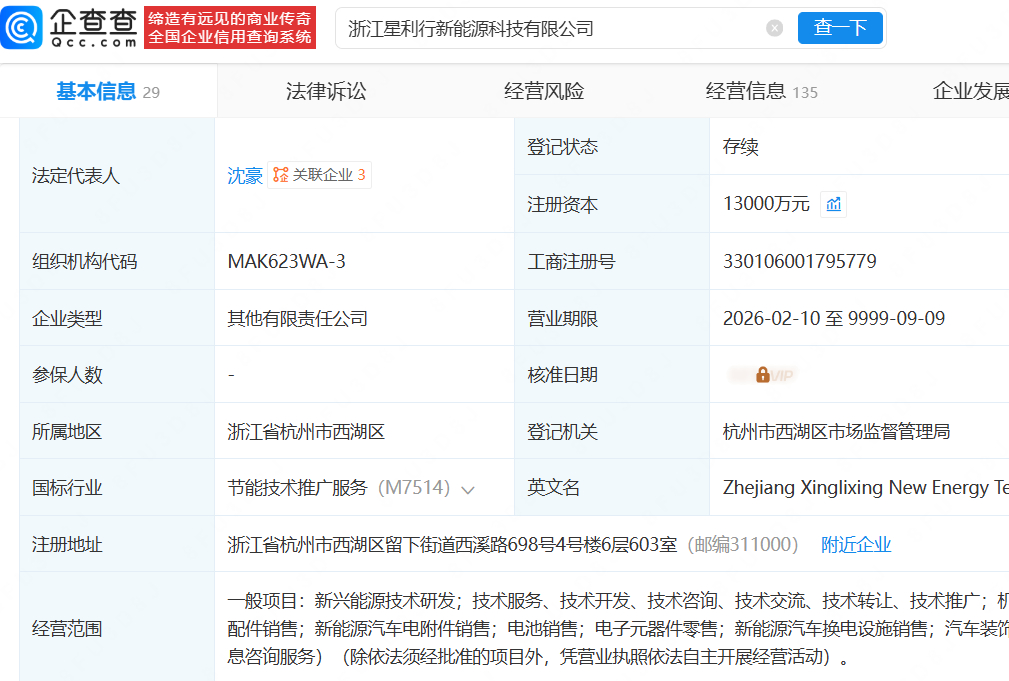Select the 法定代表人 label cell
Viewport: 1009px width, 681px height.
117,175
